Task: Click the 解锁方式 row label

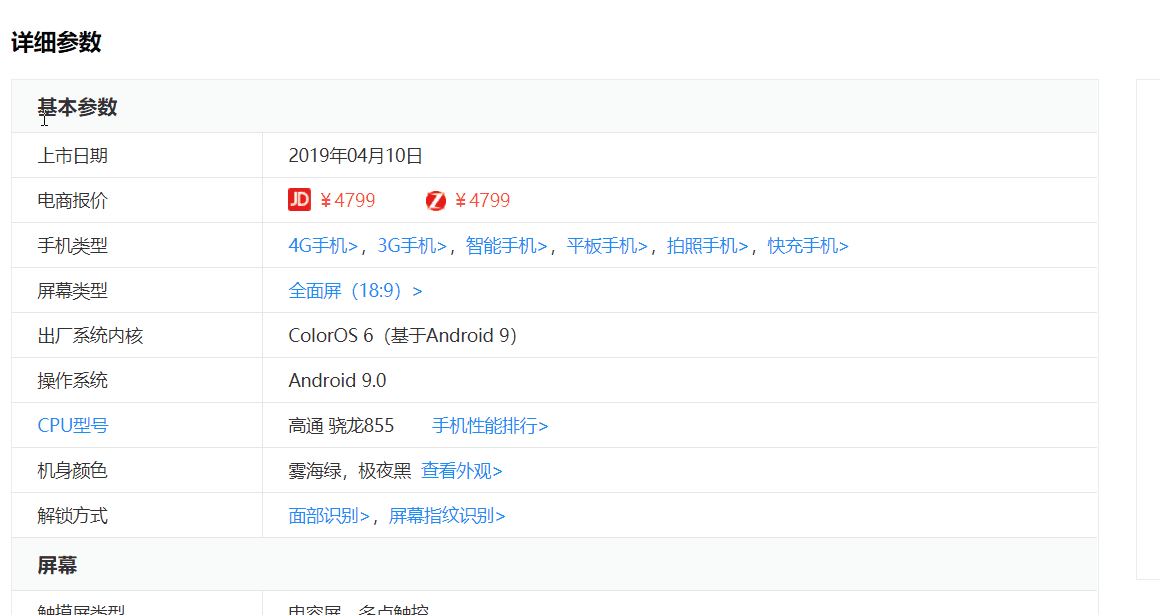Action: click(x=72, y=516)
